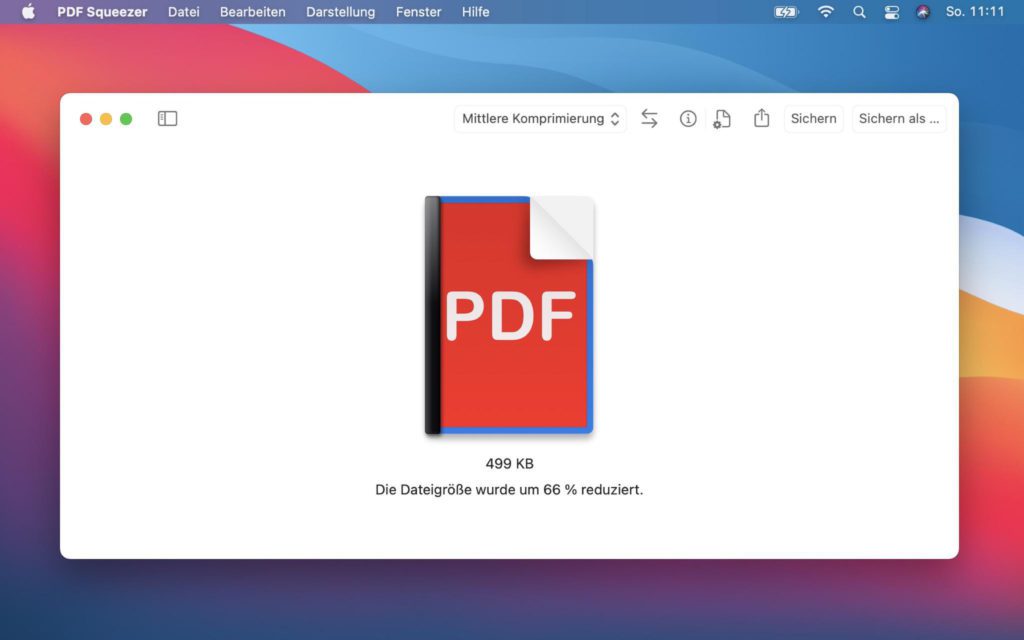1024x640 pixels.
Task: Click the share icon in the toolbar
Action: coord(761,119)
